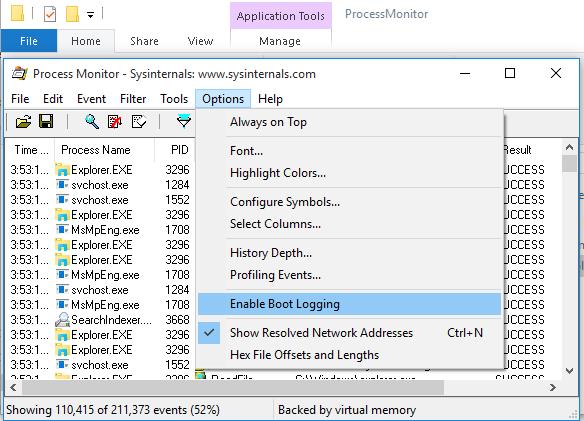
Task: Open Highlight Colors... settings
Action: (349, 173)
